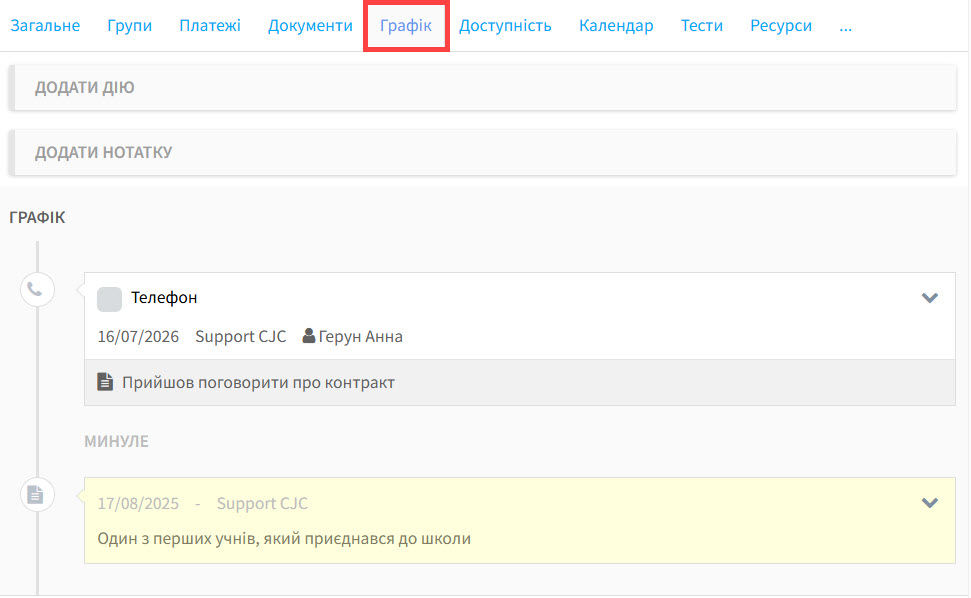
Task: Click the note icon on the timeline
Action: click(x=37, y=495)
